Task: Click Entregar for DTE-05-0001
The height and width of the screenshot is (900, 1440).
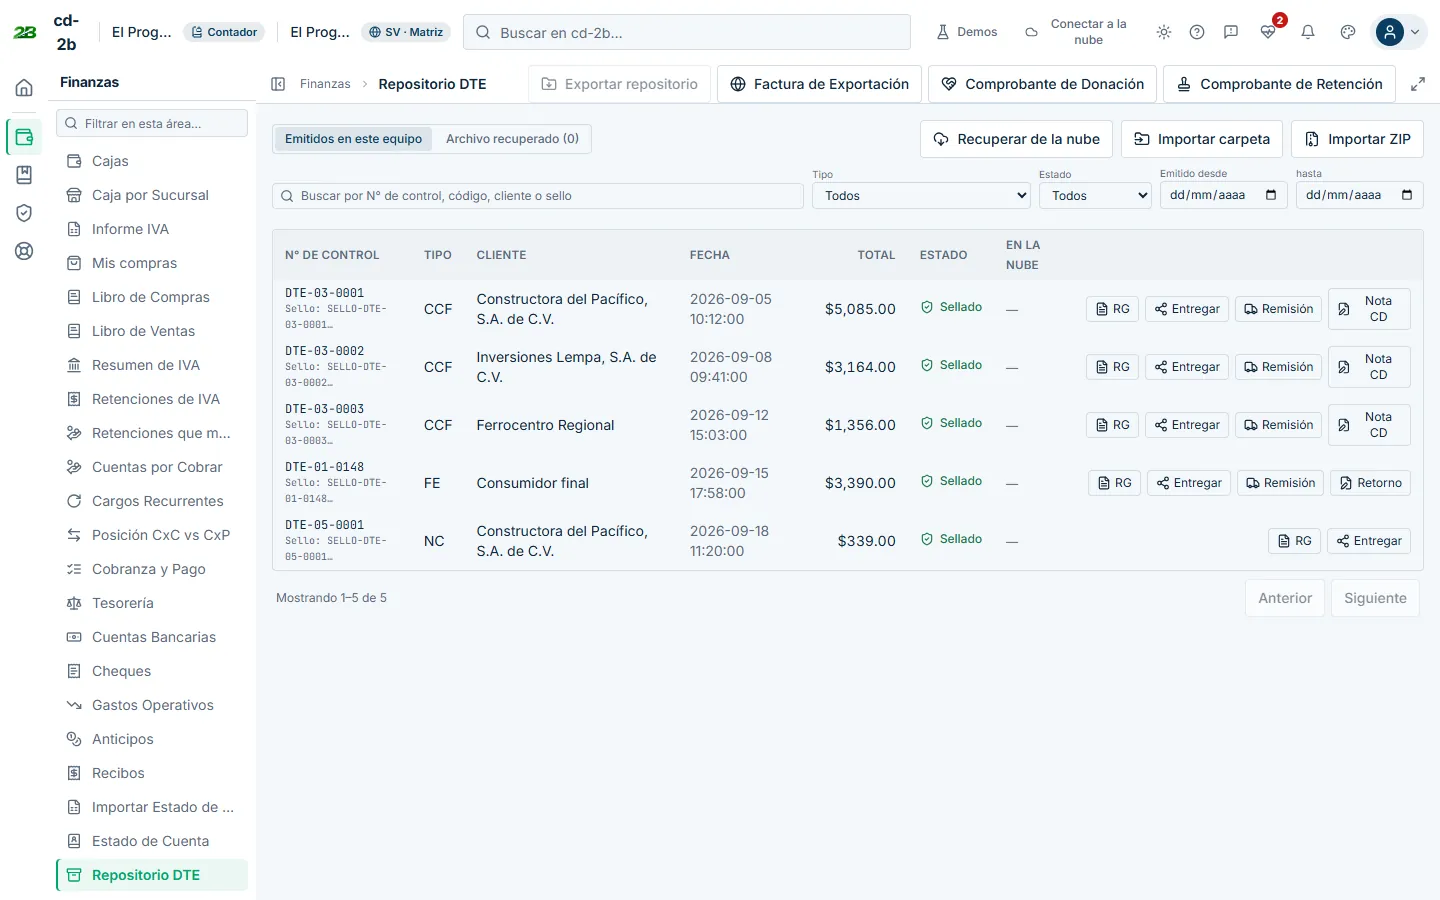Action: point(1369,541)
